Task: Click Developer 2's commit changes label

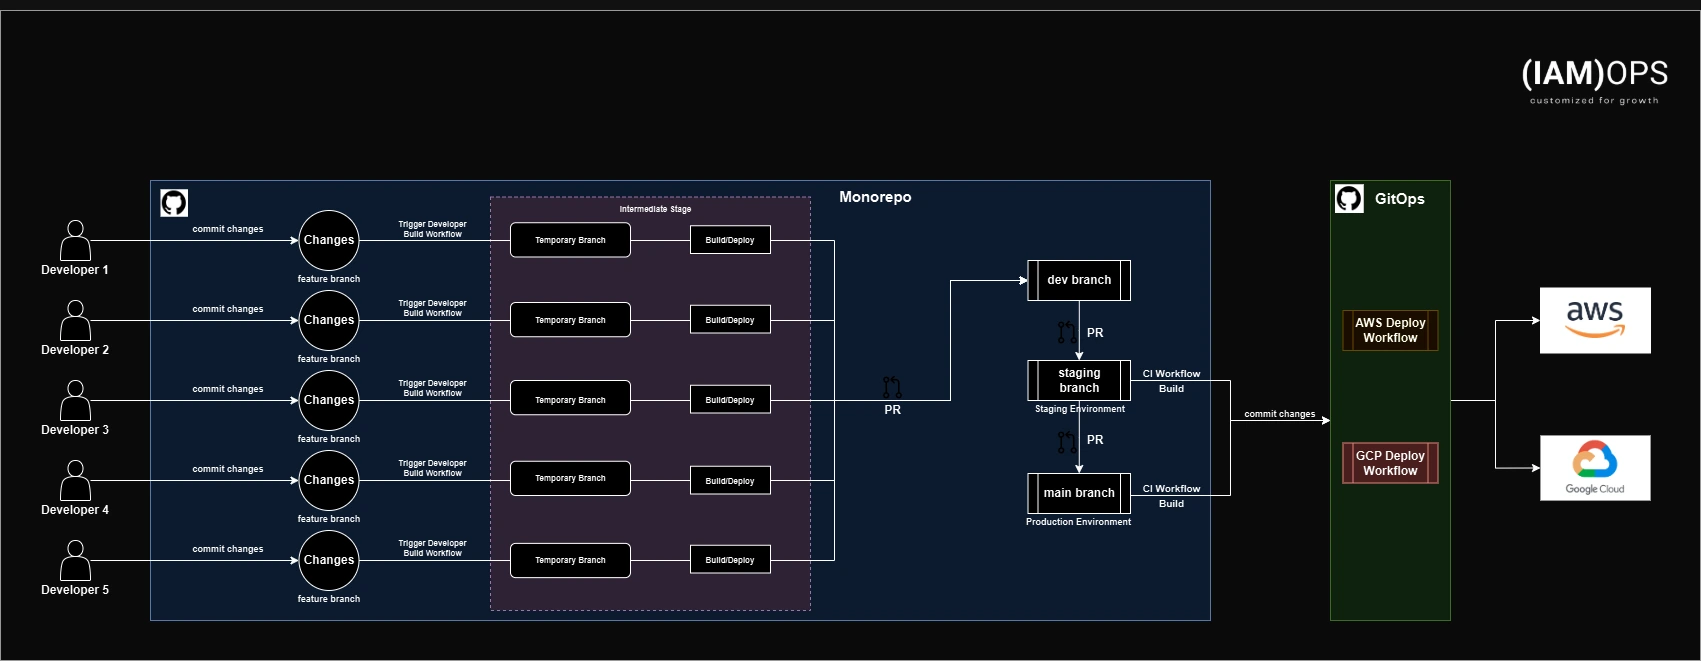Action: tap(228, 309)
